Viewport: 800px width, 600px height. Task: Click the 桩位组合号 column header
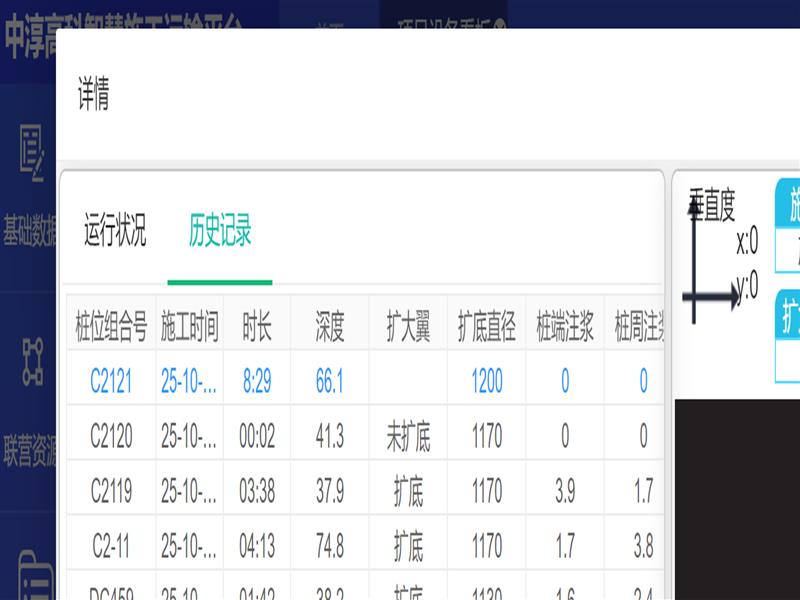click(x=111, y=326)
